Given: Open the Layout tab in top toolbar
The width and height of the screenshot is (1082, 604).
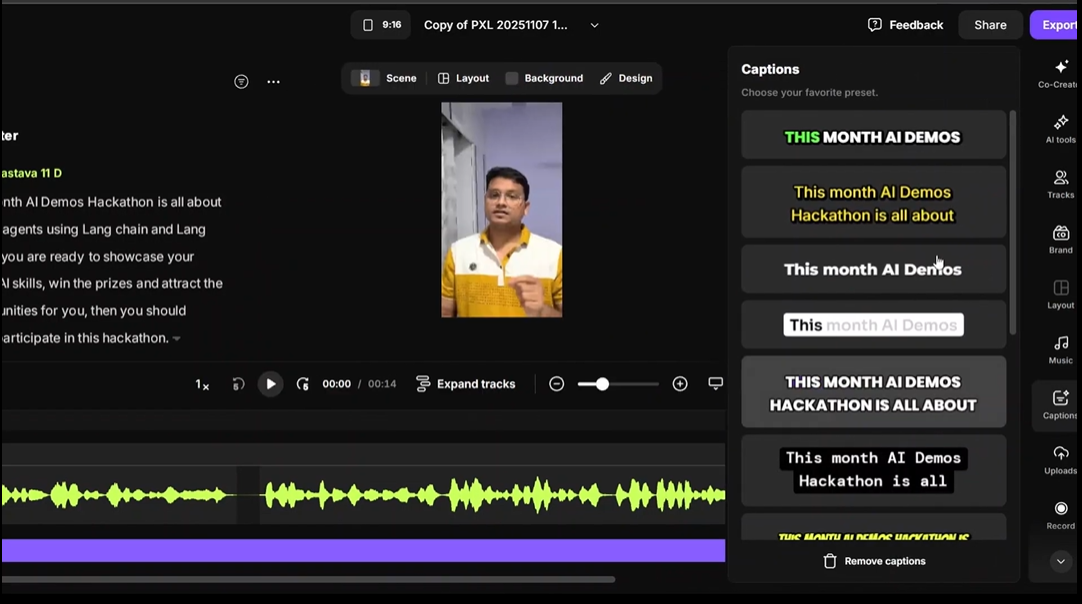Looking at the screenshot, I should click(x=464, y=78).
